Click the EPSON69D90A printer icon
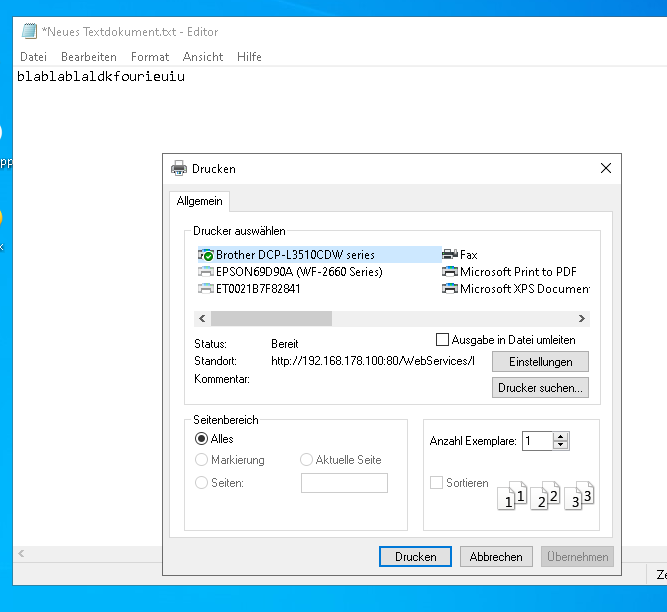This screenshot has width=667, height=612. [x=206, y=272]
